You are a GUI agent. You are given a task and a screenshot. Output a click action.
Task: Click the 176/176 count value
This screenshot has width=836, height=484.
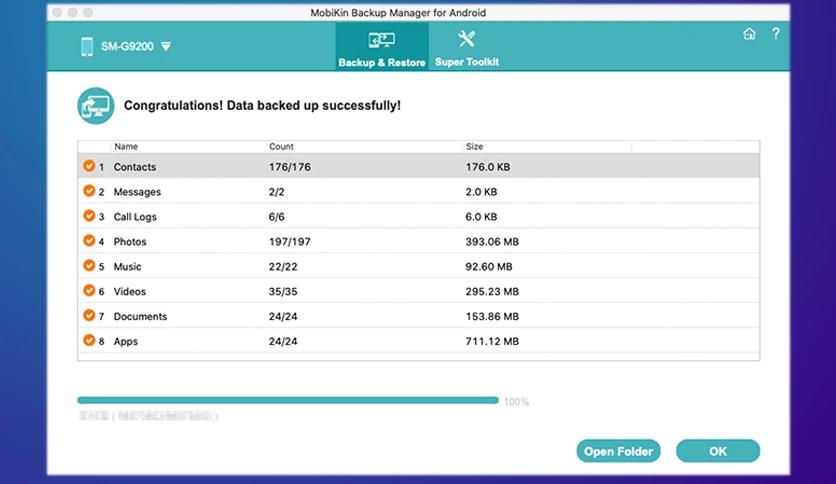point(290,167)
